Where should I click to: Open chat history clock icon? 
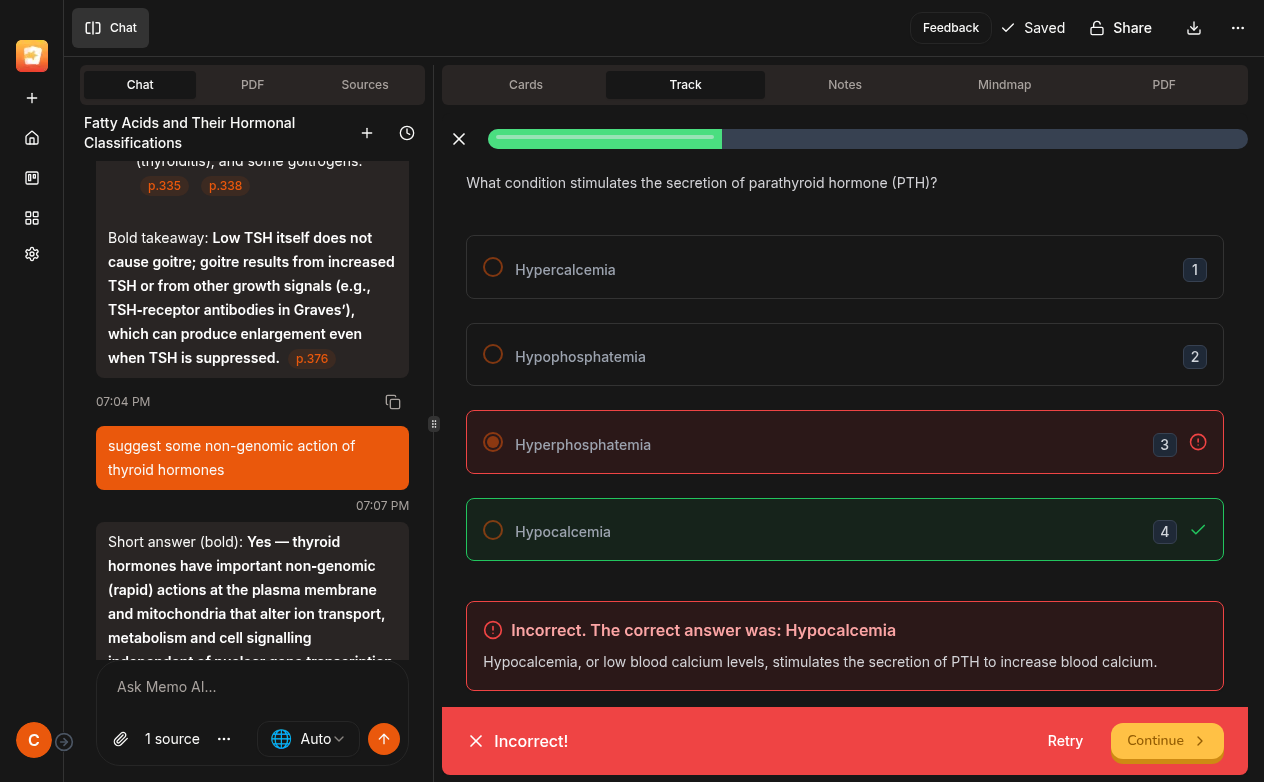[x=407, y=133]
